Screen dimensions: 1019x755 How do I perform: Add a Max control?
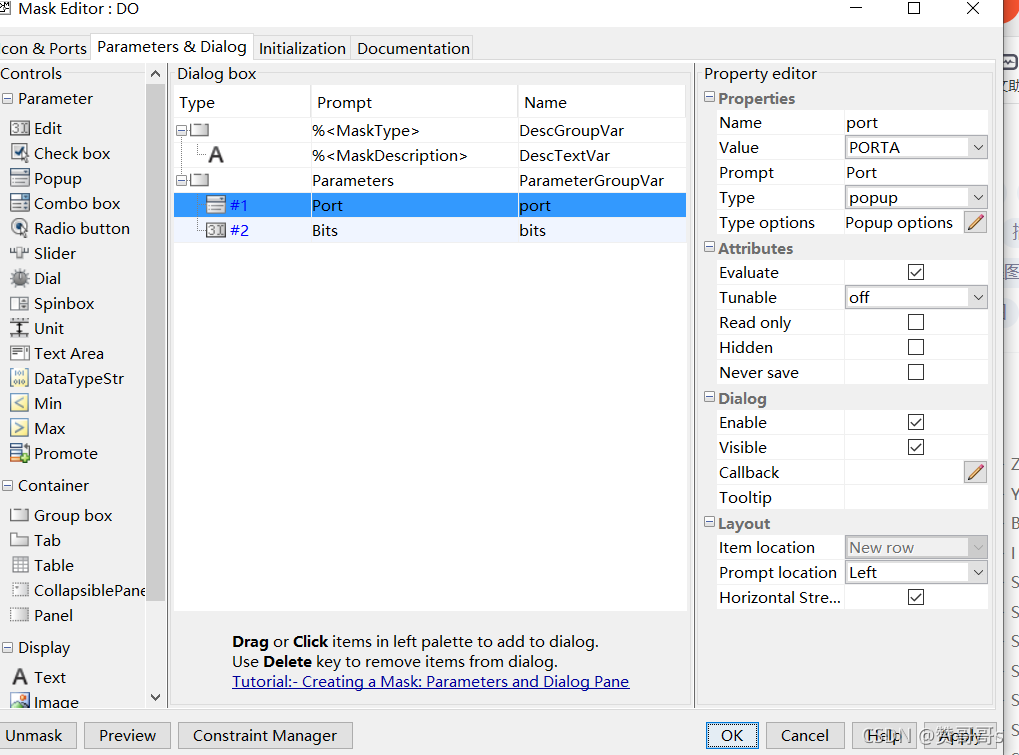pos(38,428)
